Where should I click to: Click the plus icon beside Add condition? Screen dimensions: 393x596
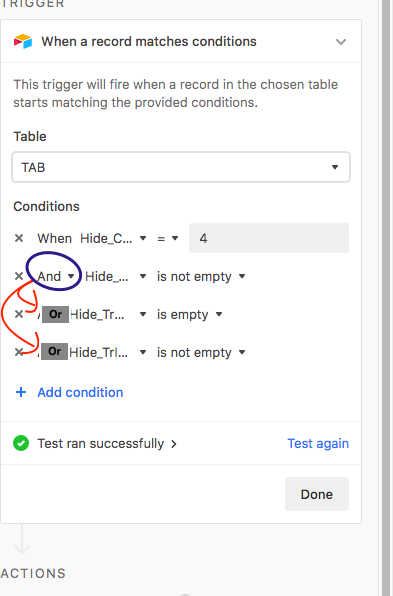click(x=21, y=392)
